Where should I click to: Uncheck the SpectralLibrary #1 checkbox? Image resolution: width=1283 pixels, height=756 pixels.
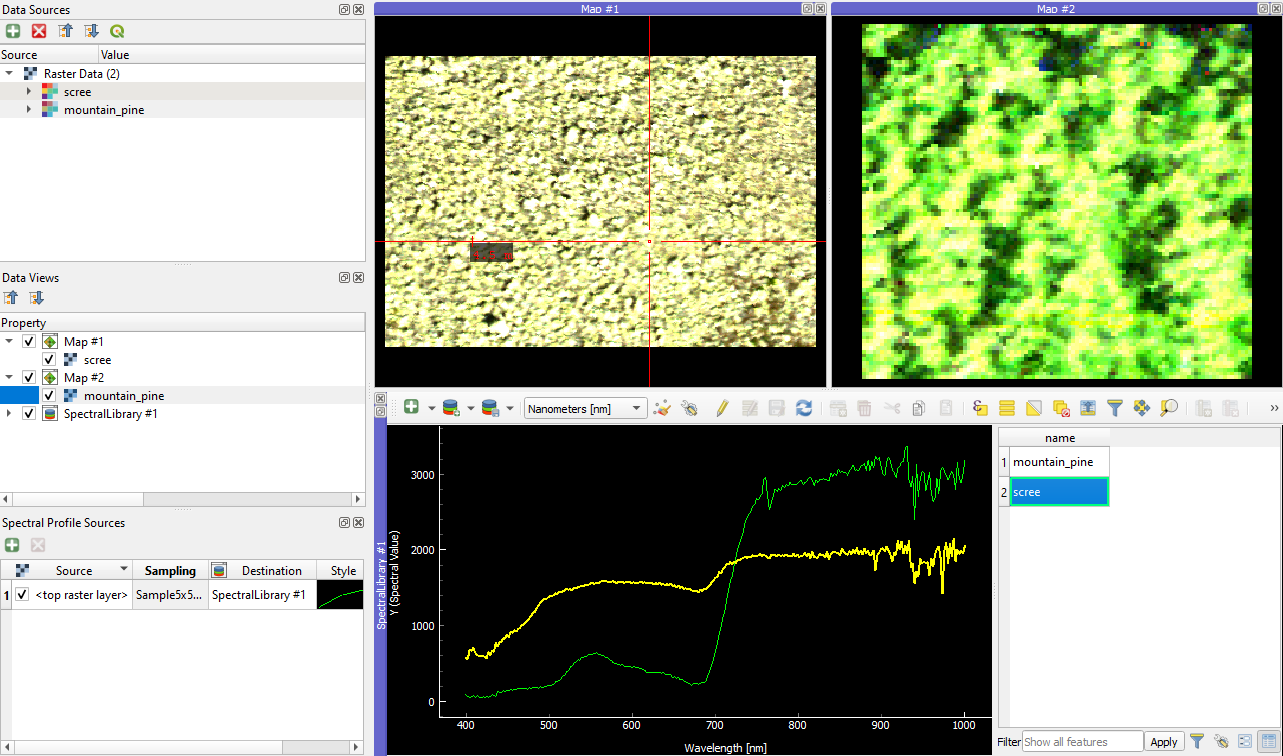click(x=29, y=414)
